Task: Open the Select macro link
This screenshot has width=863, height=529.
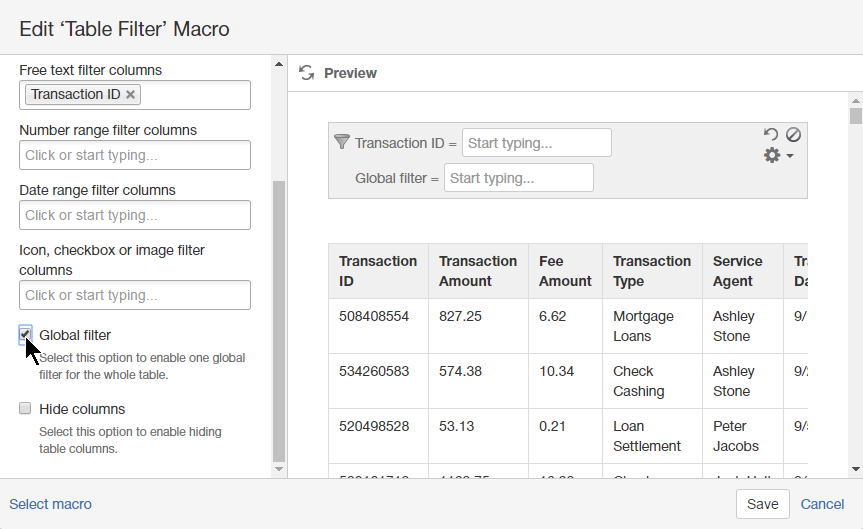Action: 50,504
